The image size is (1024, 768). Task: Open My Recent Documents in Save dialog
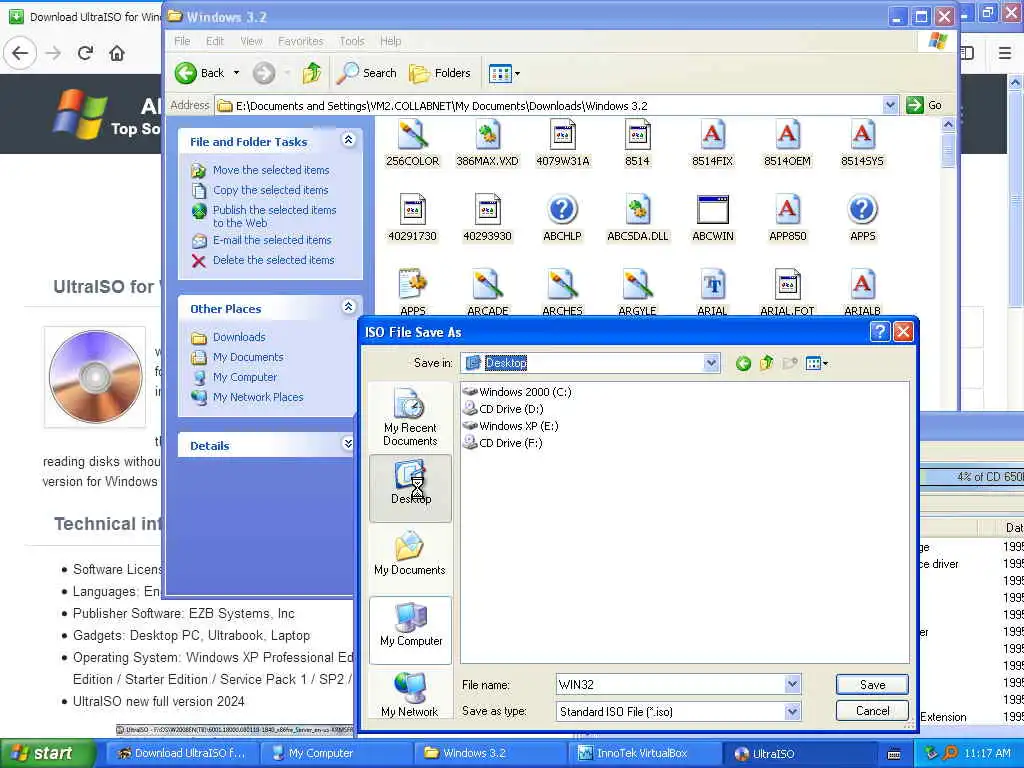(410, 417)
